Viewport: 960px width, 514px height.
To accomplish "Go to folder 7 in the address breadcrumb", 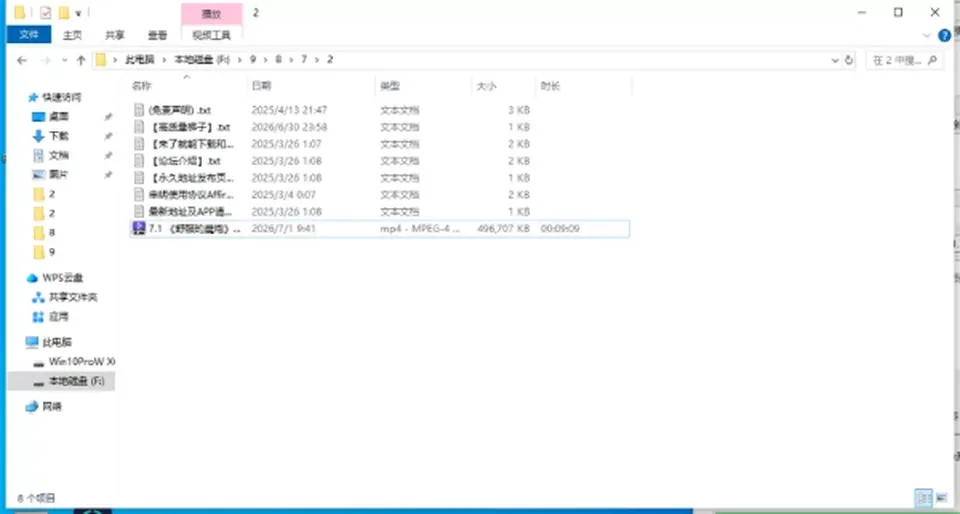I will 304,60.
